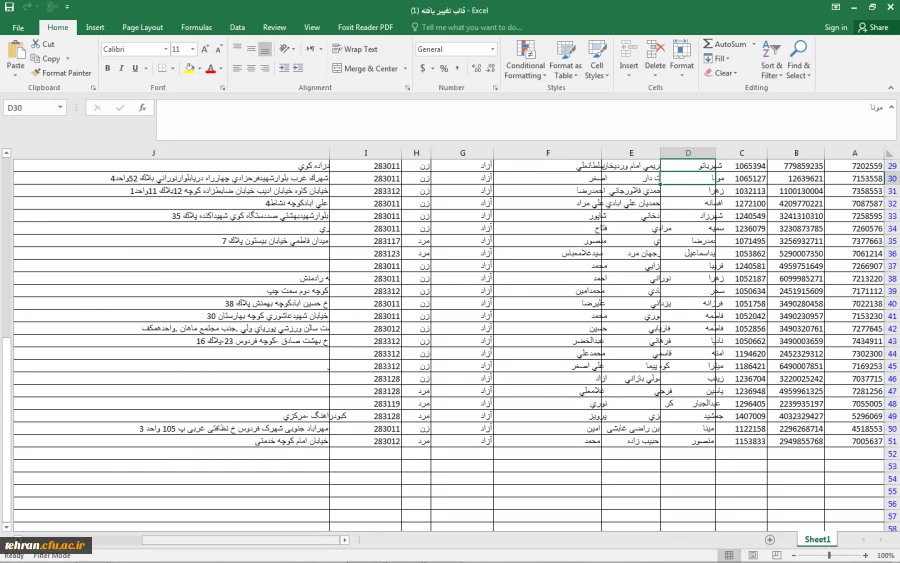Click Increase Decimal icon
This screenshot has width=900, height=563.
point(476,68)
